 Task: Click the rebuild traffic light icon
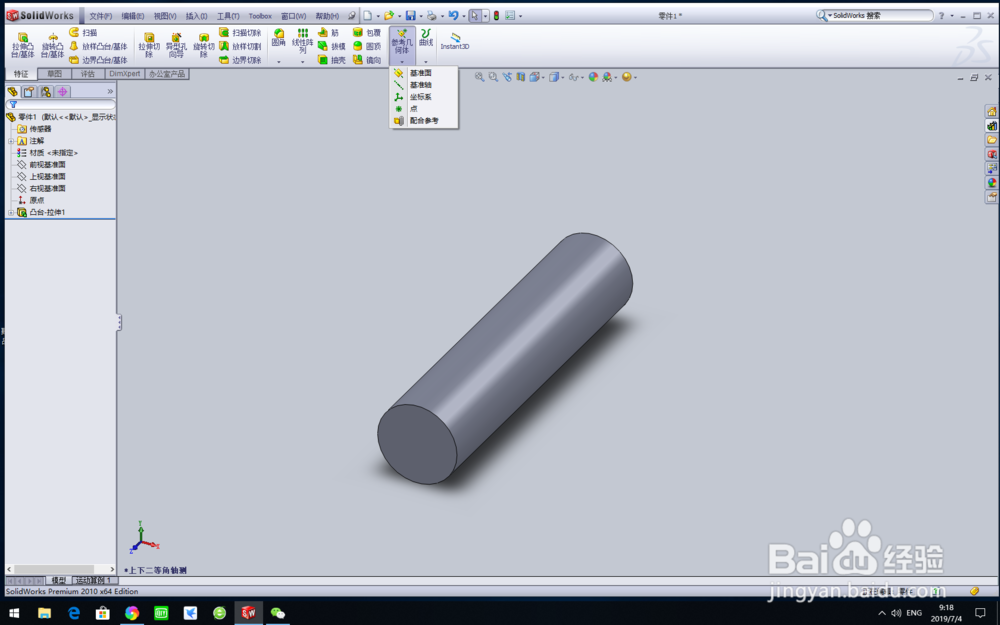pos(496,15)
